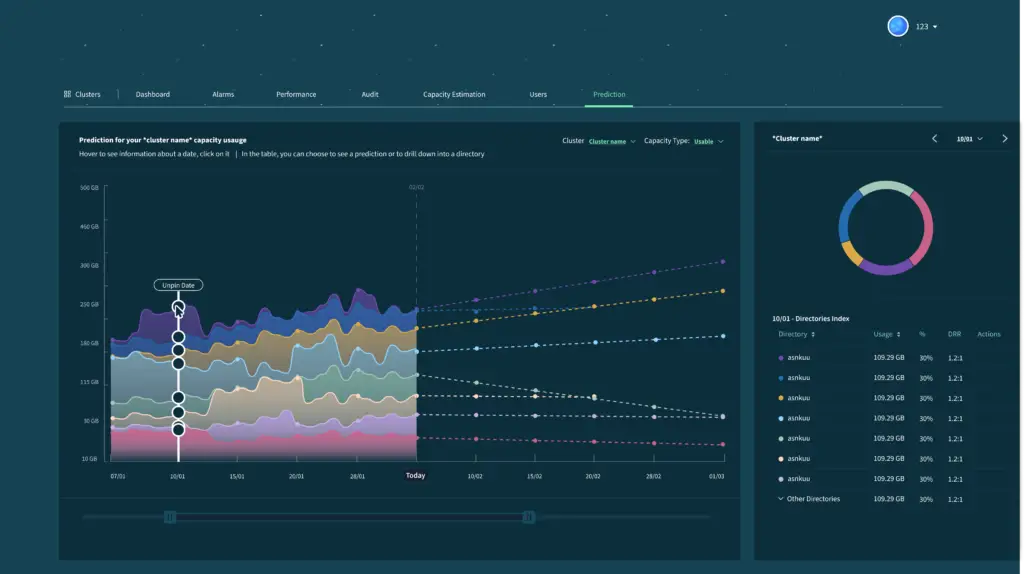Open the Alarms tab

[223, 94]
